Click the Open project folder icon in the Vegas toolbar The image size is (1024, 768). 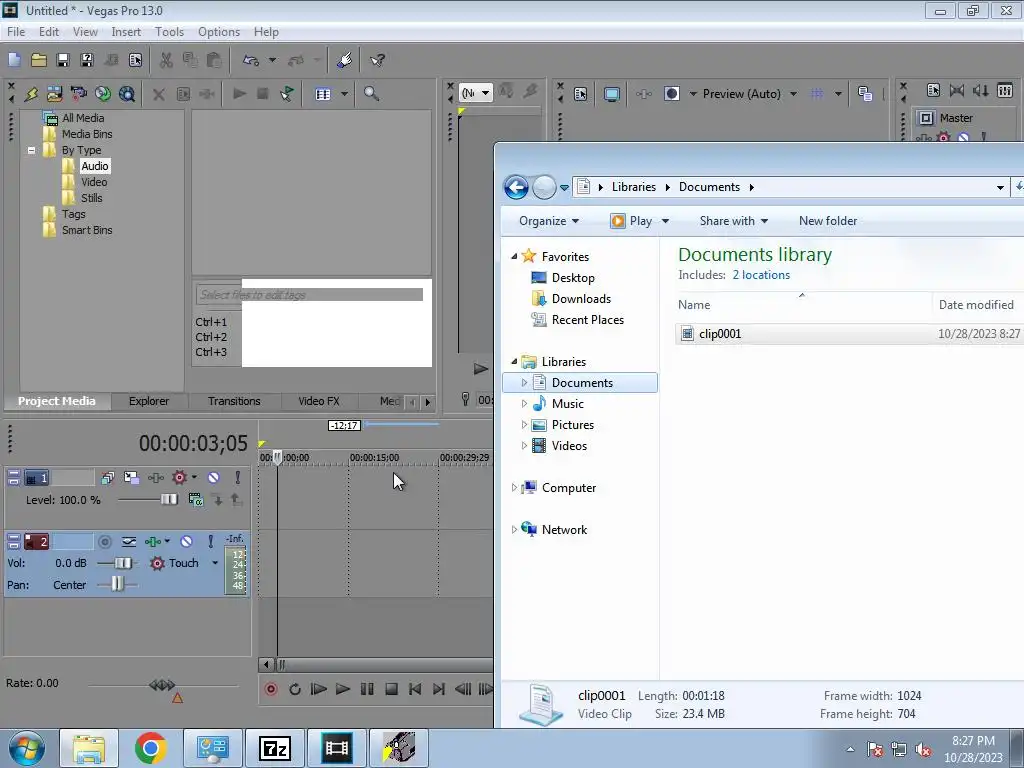tap(39, 60)
